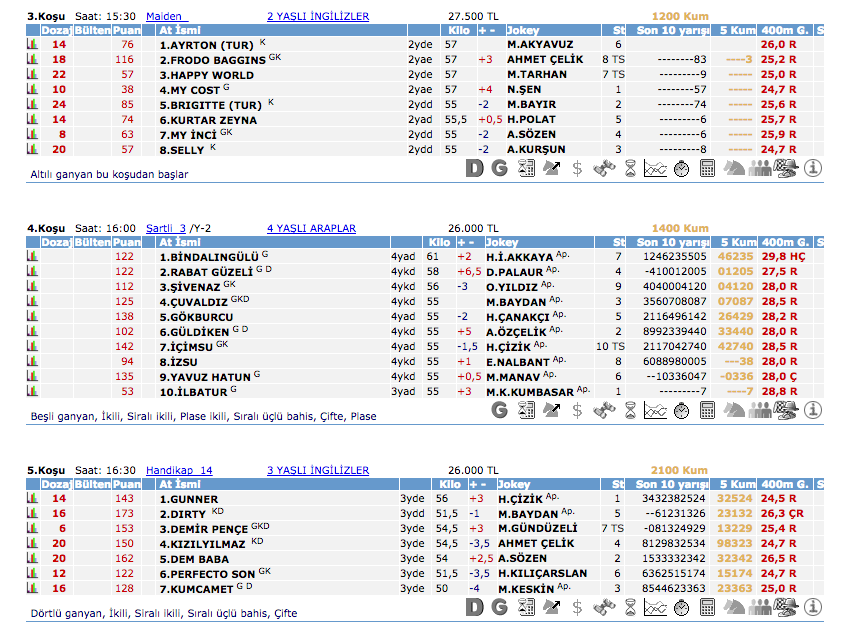Screen dimensions: 862x641
Task: Open bar chart icon beside 1.AYRTON (TUR)
Action: 32,45
